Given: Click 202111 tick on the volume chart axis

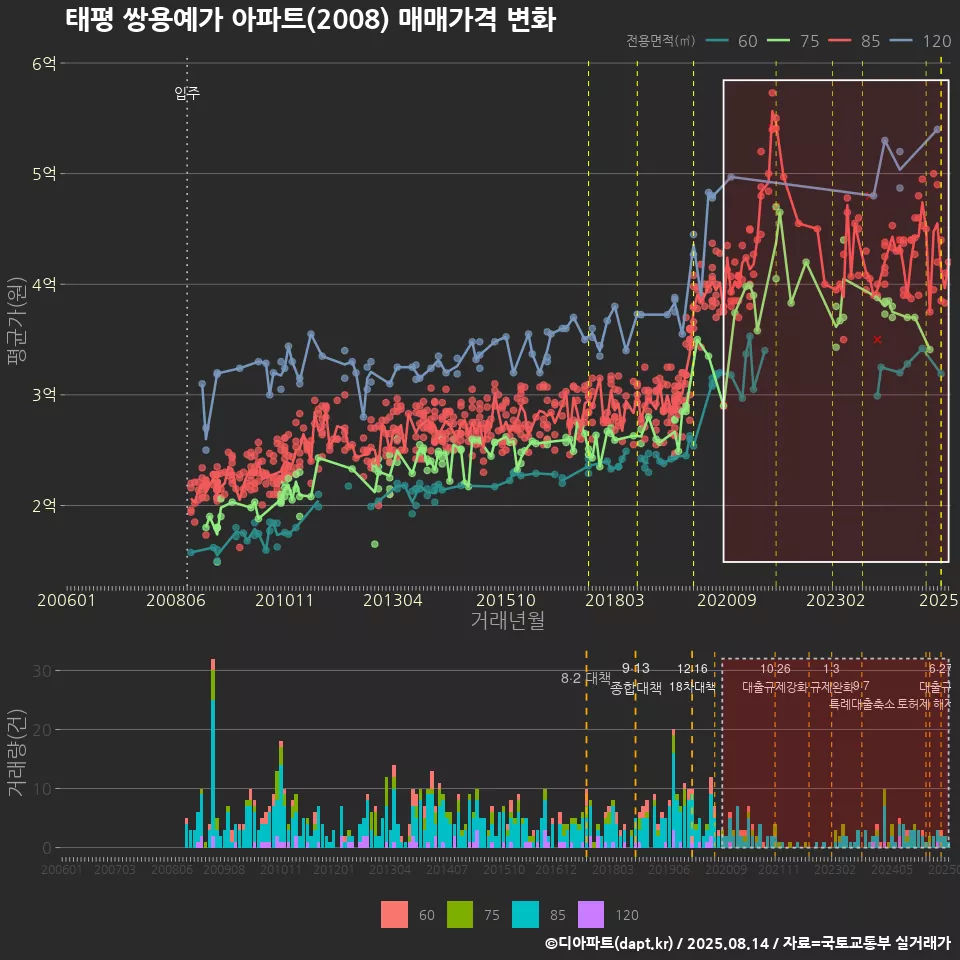Looking at the screenshot, I should click(x=779, y=869).
